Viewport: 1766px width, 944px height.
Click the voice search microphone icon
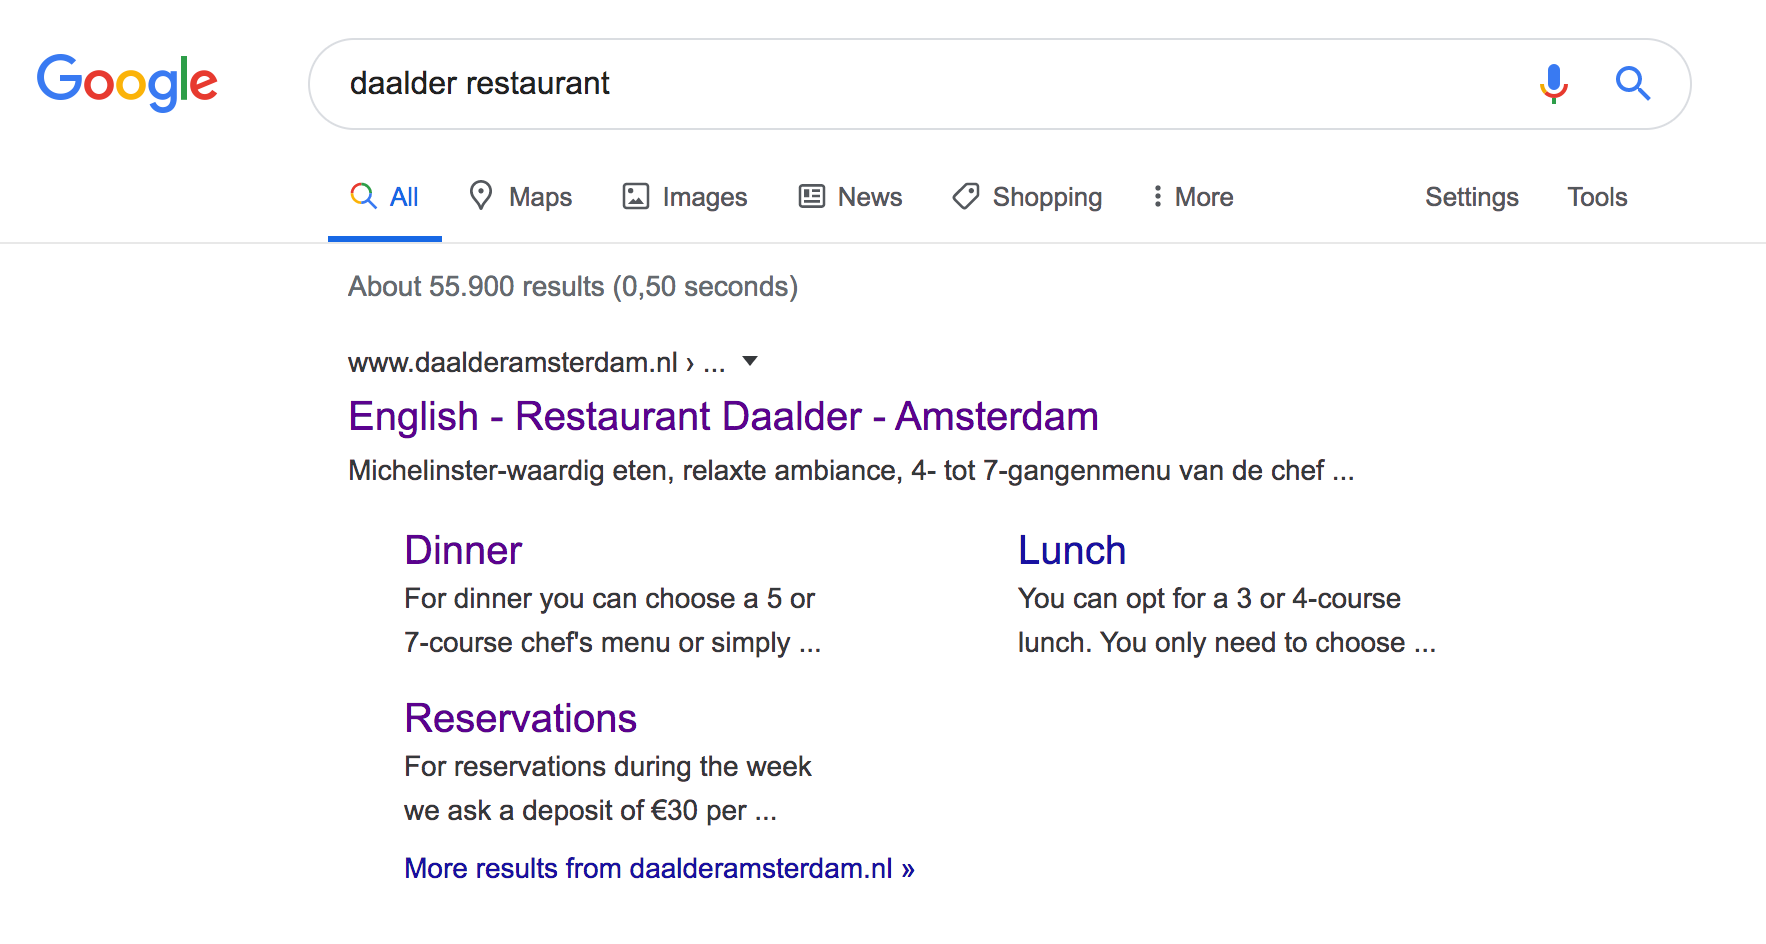pyautogui.click(x=1553, y=84)
